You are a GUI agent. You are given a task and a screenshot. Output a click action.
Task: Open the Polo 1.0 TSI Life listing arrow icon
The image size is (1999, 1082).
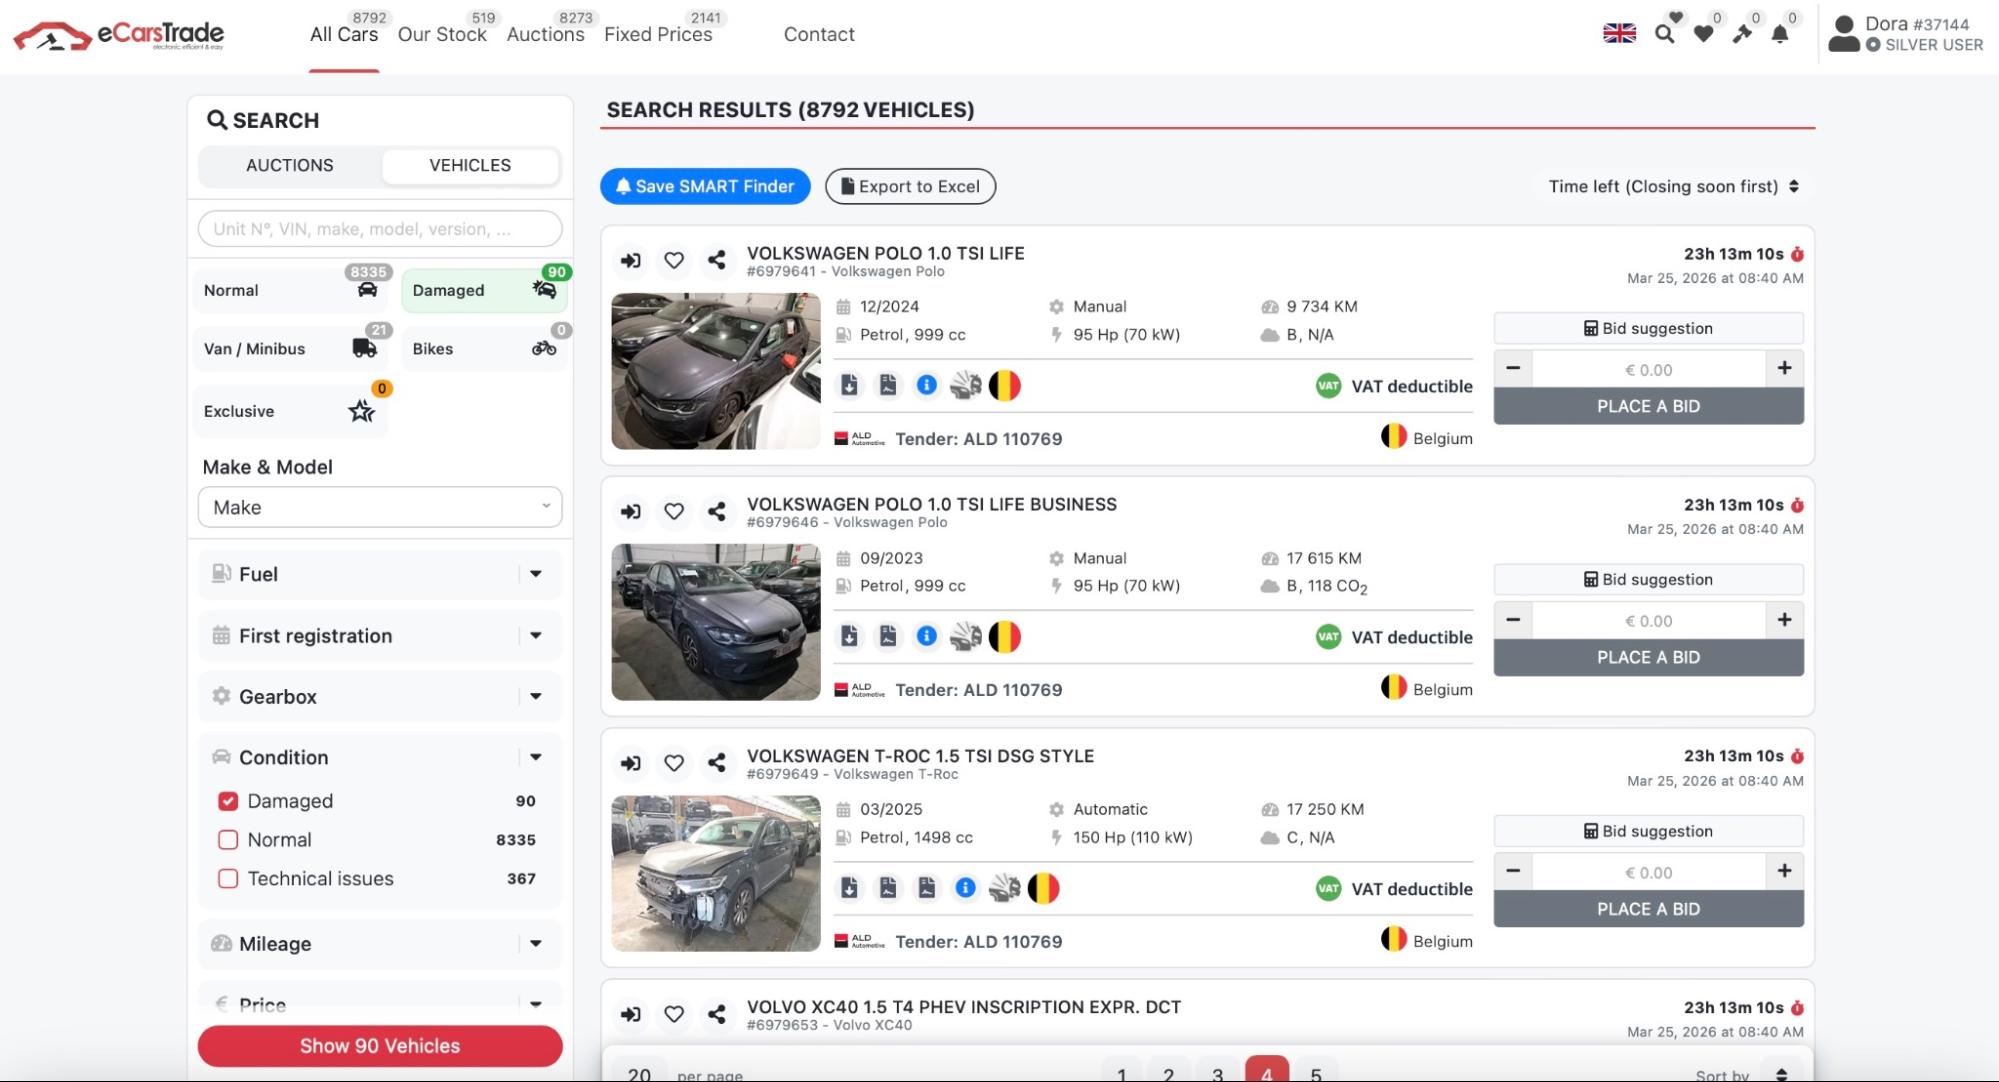[630, 260]
